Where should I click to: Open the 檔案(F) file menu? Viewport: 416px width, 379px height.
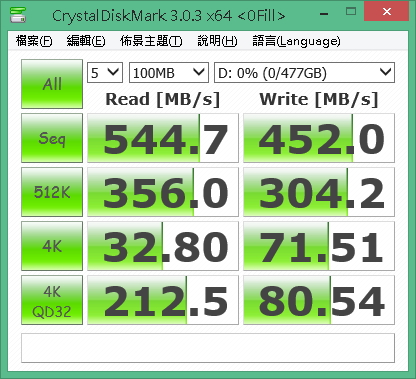[34, 41]
